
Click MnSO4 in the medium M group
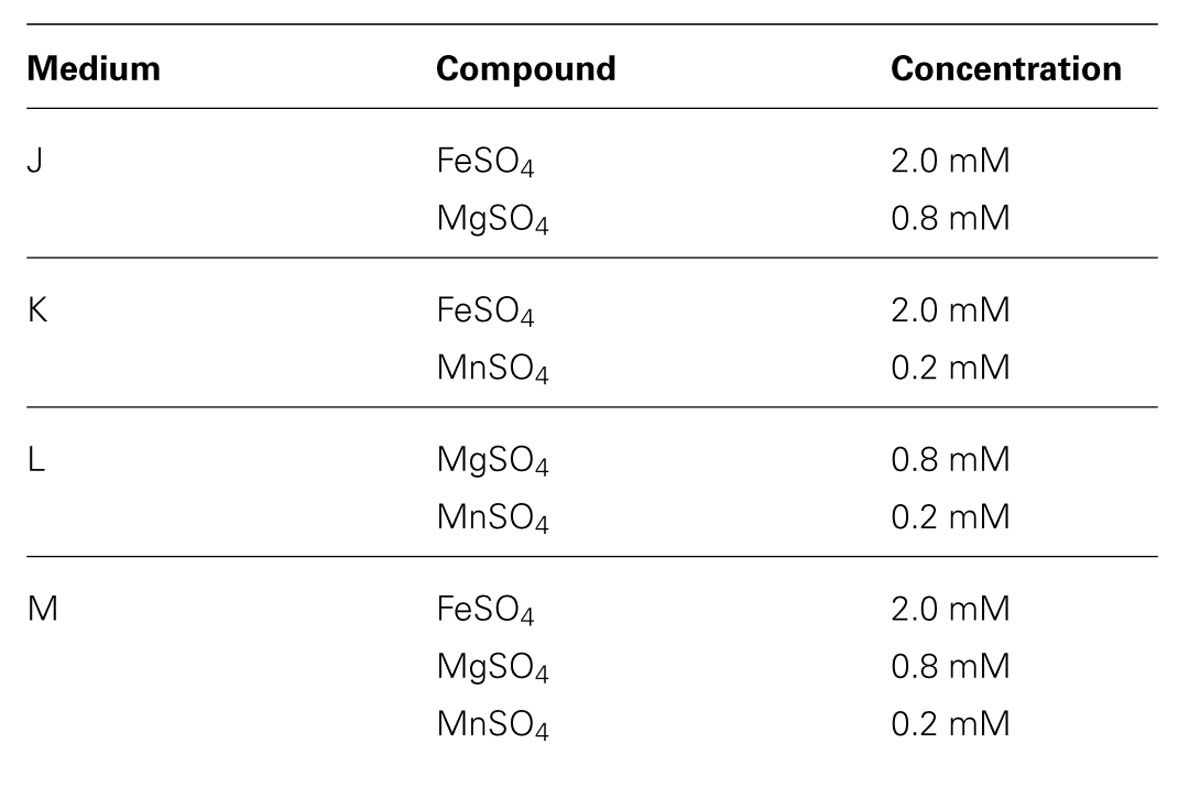pyautogui.click(x=492, y=725)
